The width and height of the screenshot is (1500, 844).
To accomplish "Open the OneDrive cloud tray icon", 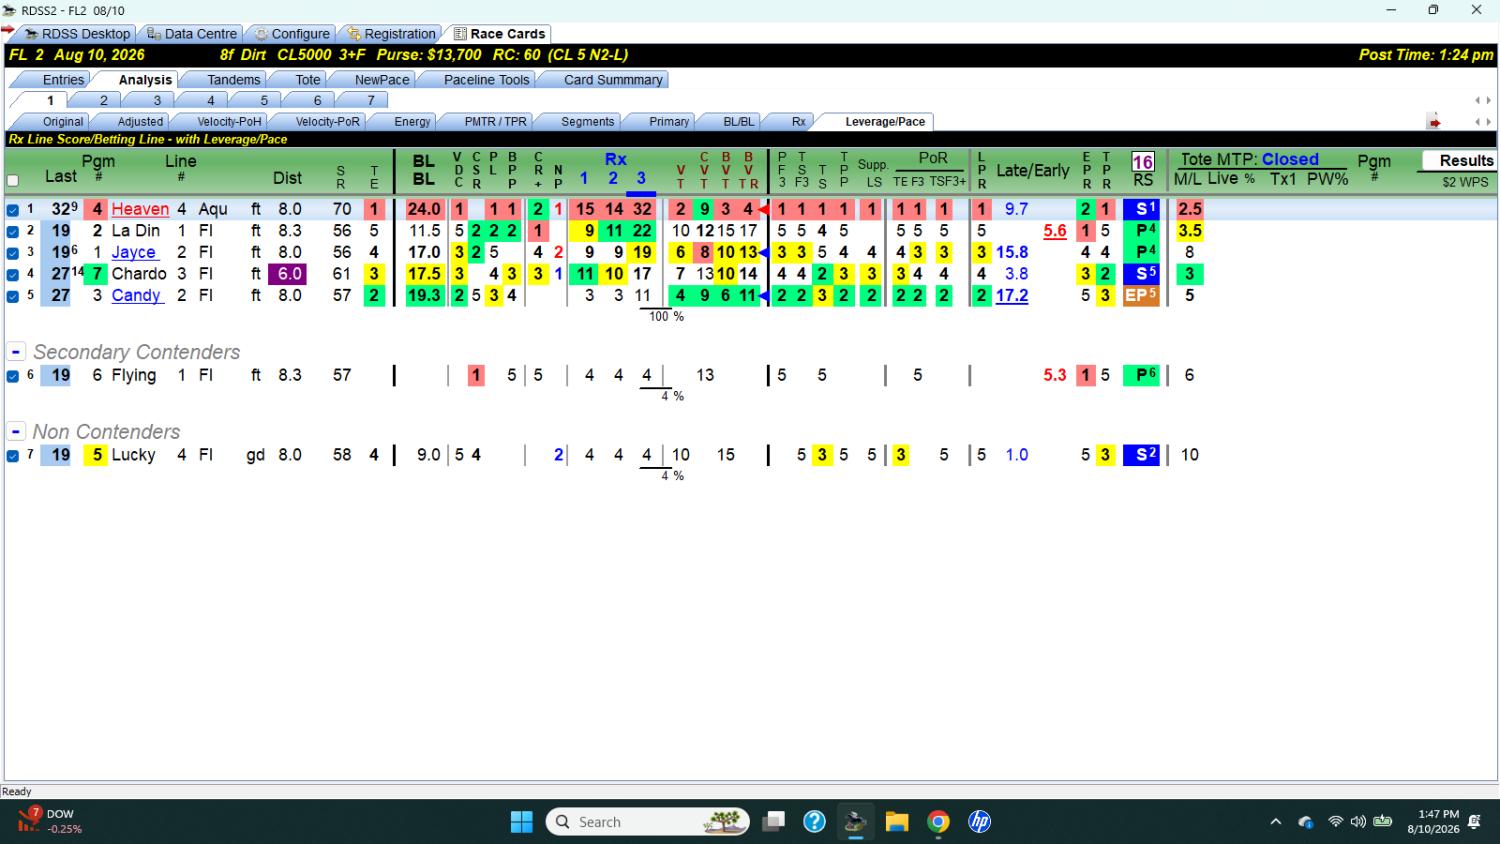I will (x=1305, y=822).
